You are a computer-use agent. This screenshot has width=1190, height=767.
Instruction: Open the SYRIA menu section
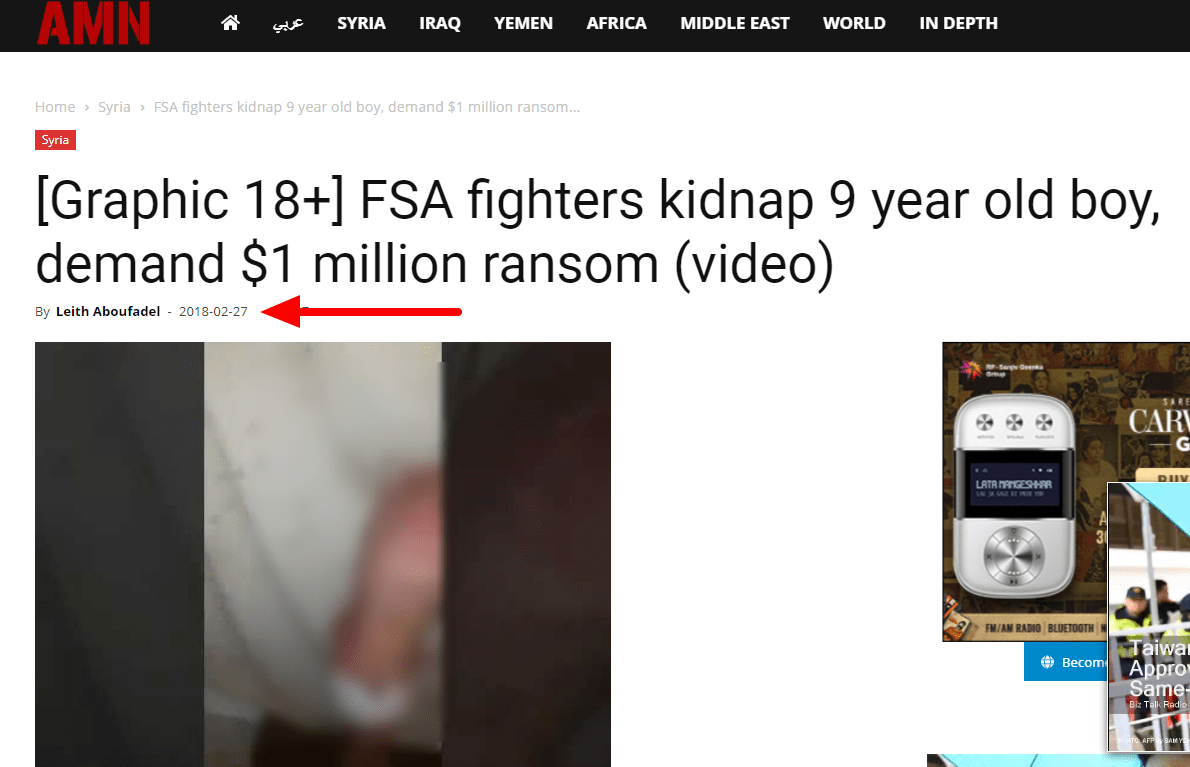click(x=361, y=24)
